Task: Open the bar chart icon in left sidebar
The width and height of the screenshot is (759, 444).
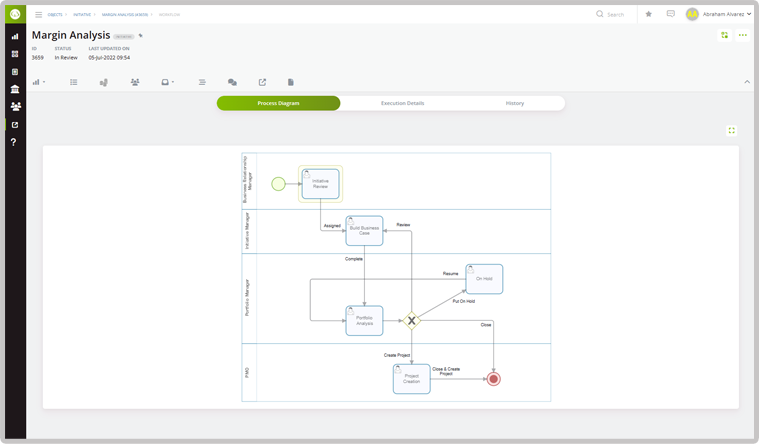Action: (15, 36)
